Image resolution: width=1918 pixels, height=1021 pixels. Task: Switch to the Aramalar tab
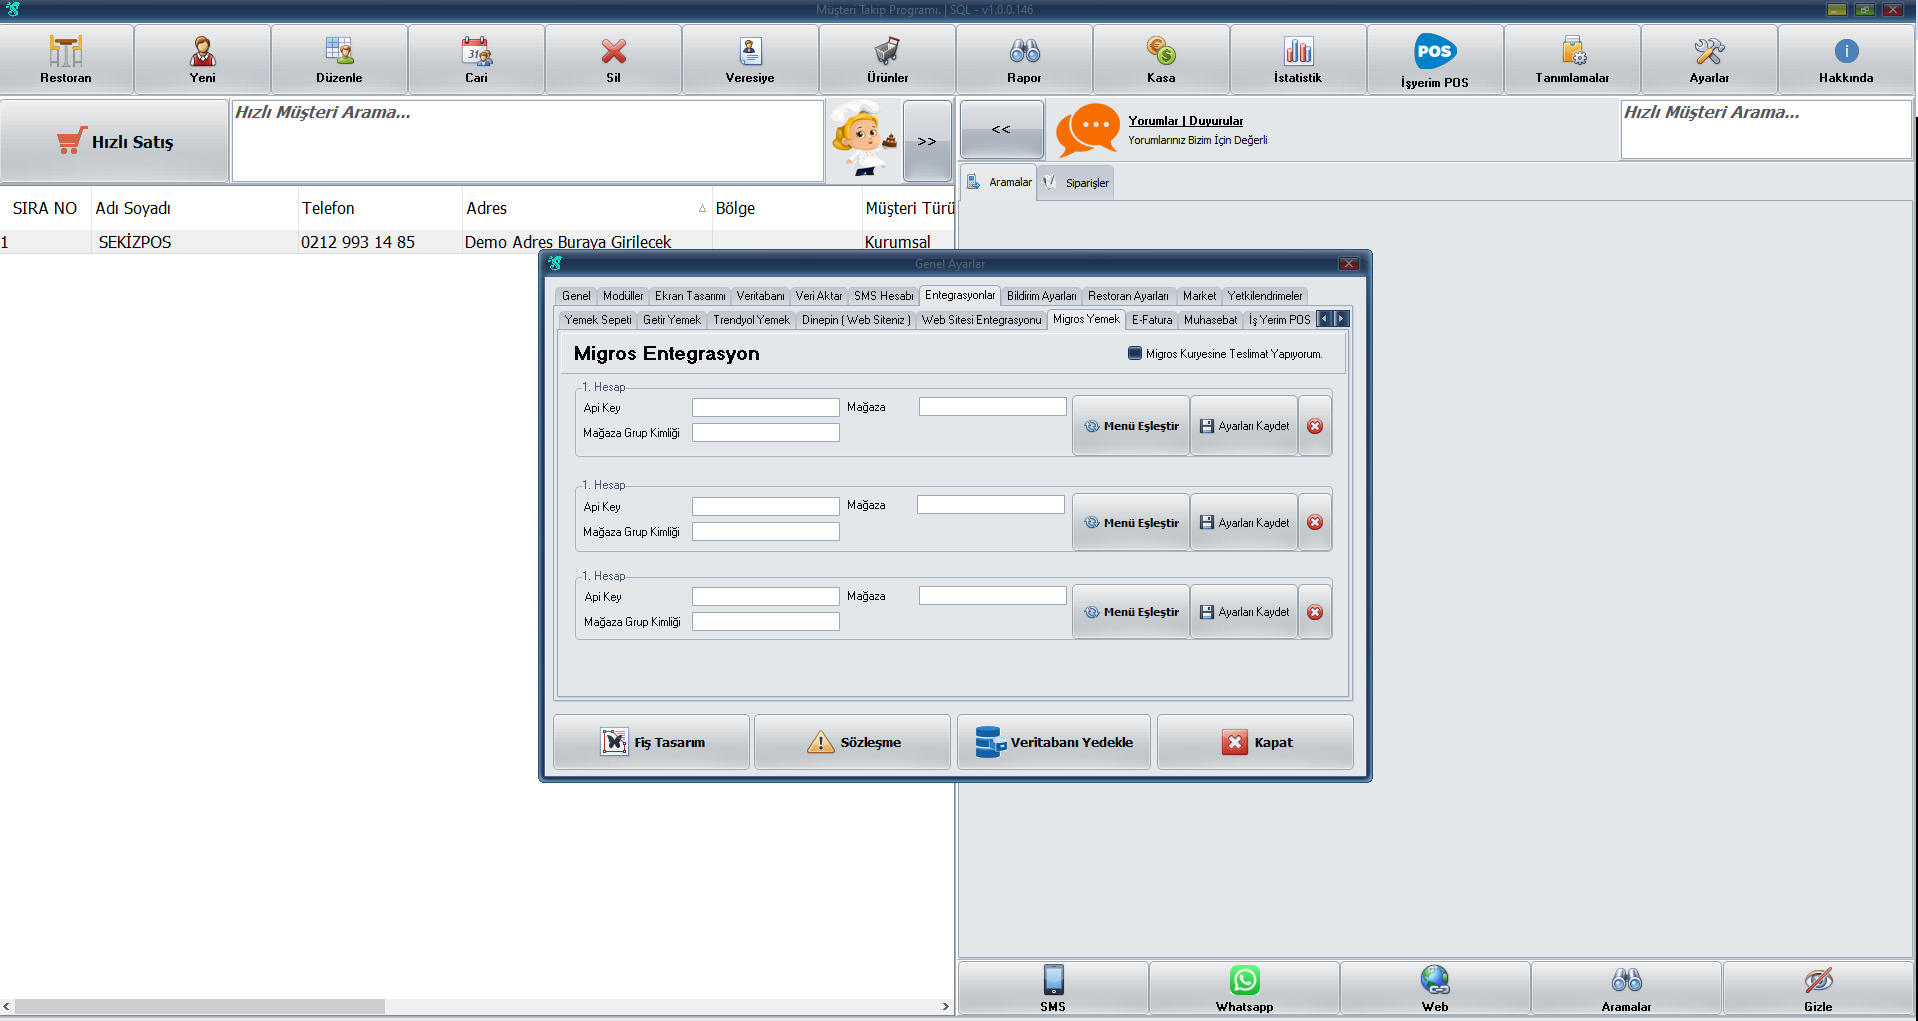pyautogui.click(x=999, y=182)
